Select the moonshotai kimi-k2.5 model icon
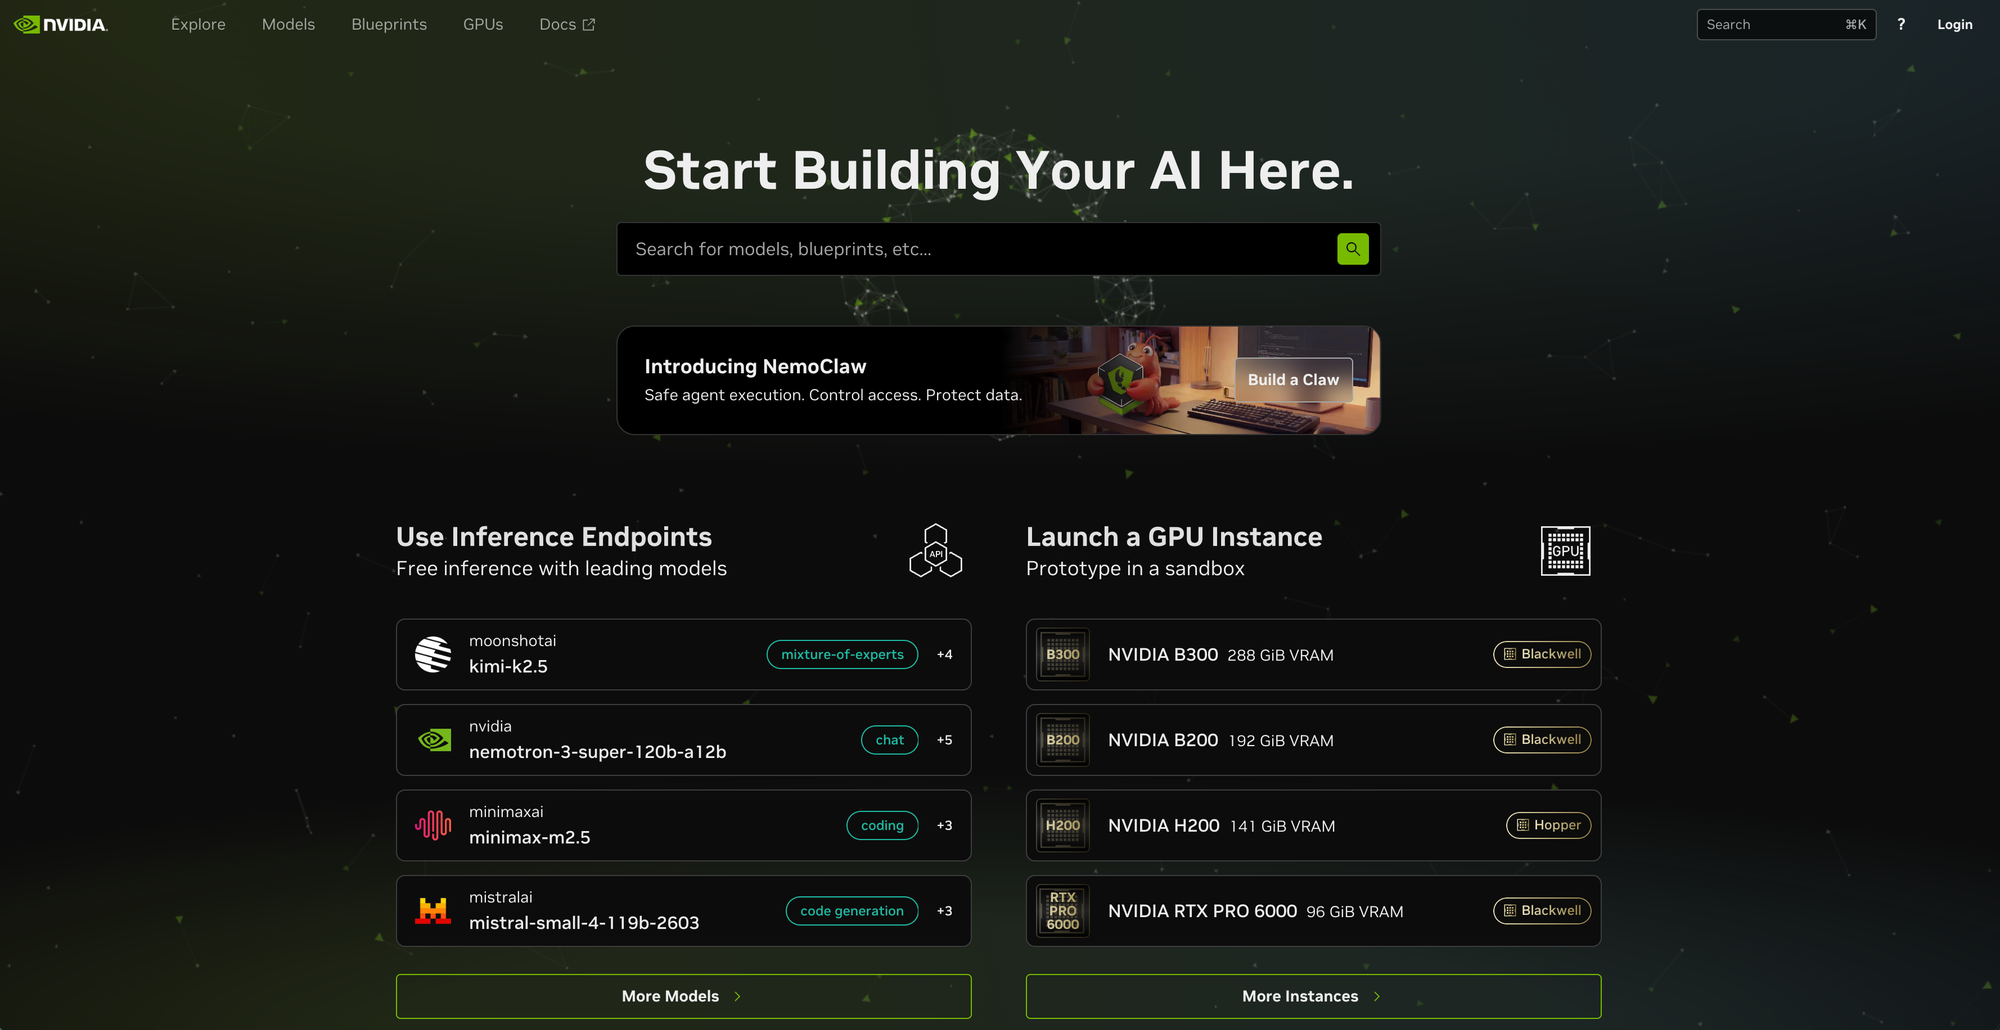2000x1030 pixels. click(433, 654)
